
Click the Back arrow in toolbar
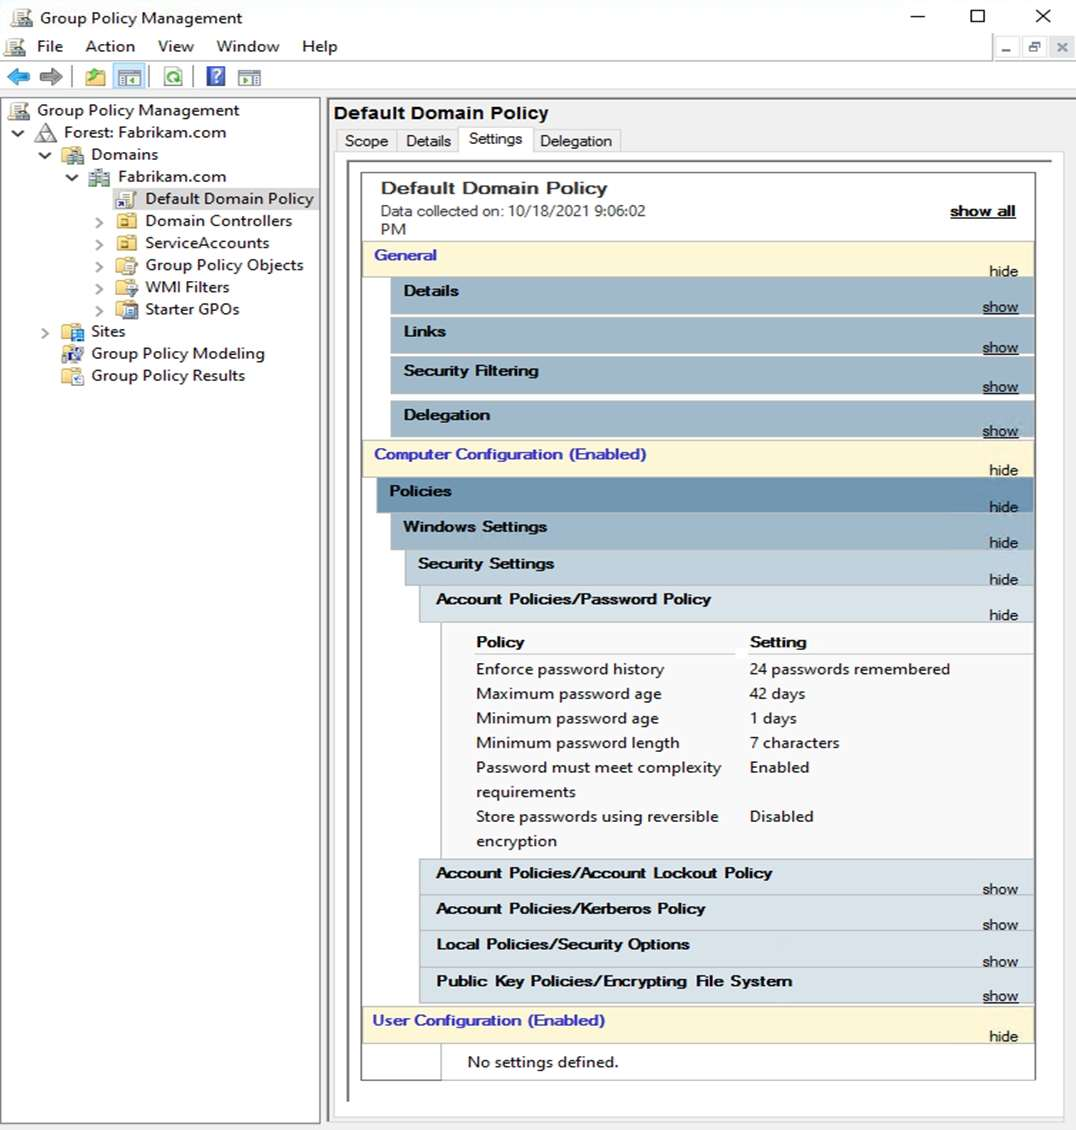coord(18,77)
